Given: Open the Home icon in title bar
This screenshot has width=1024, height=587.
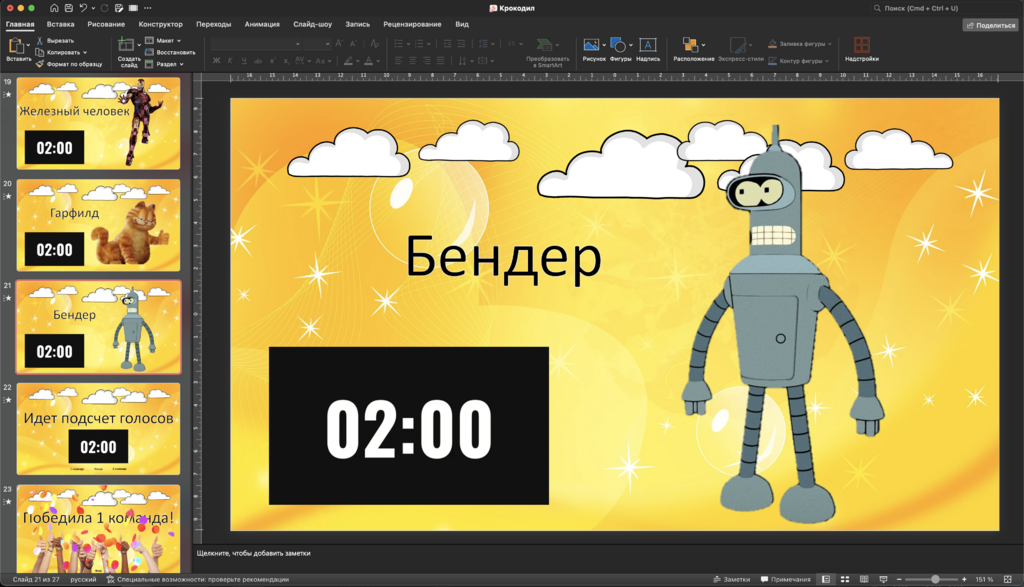Looking at the screenshot, I should coord(54,8).
